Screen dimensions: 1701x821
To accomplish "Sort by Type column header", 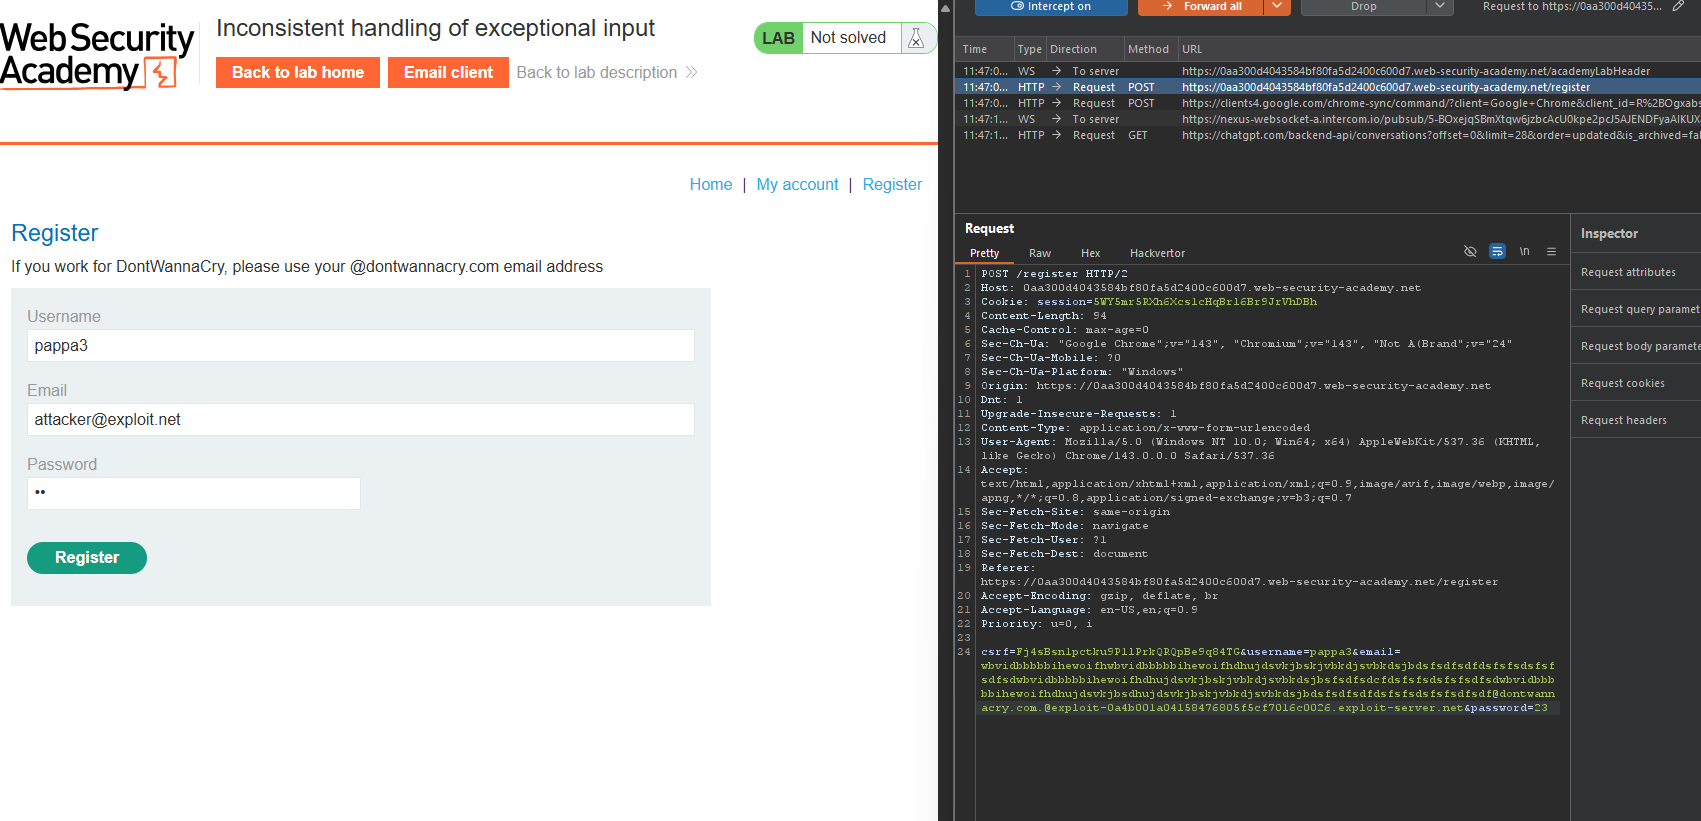I will pyautogui.click(x=1029, y=49).
